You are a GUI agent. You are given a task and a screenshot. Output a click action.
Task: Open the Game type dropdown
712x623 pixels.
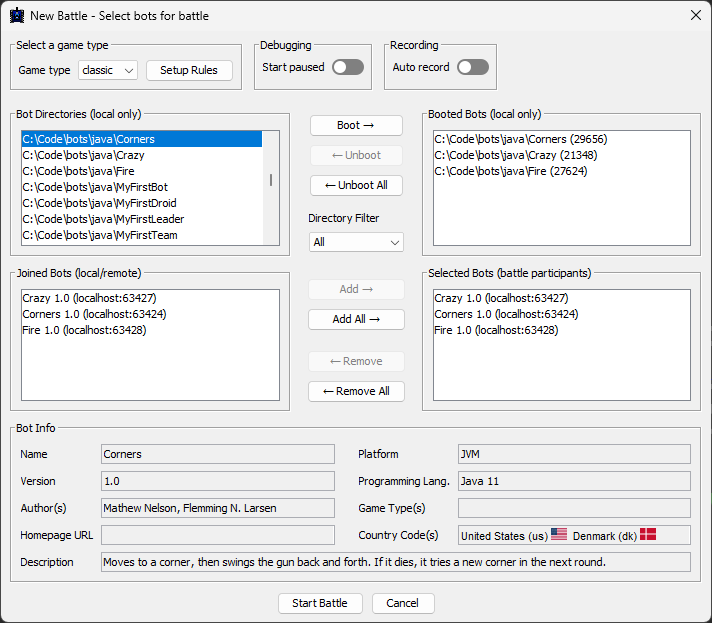[108, 70]
